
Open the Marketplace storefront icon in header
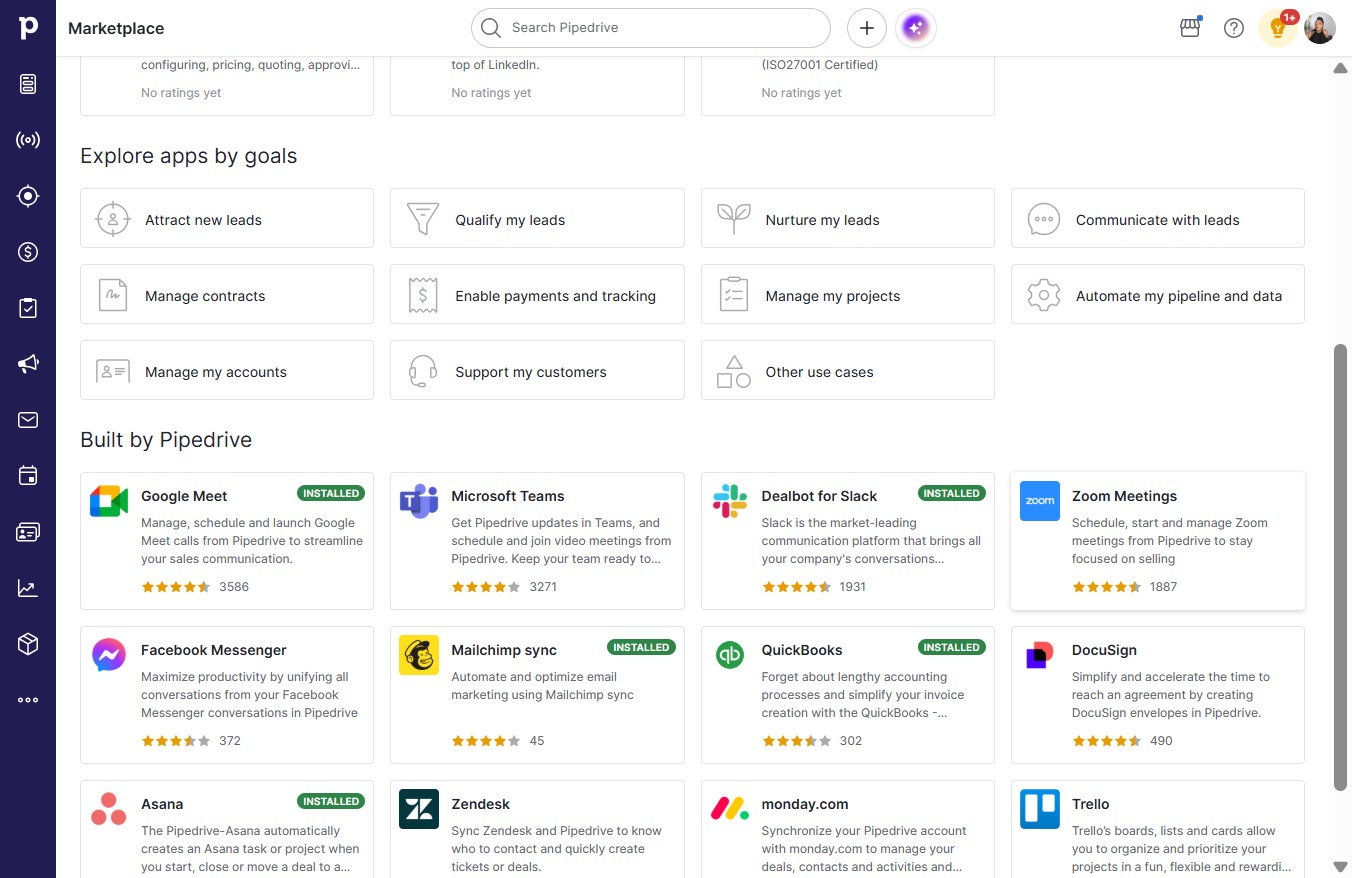(x=1190, y=28)
